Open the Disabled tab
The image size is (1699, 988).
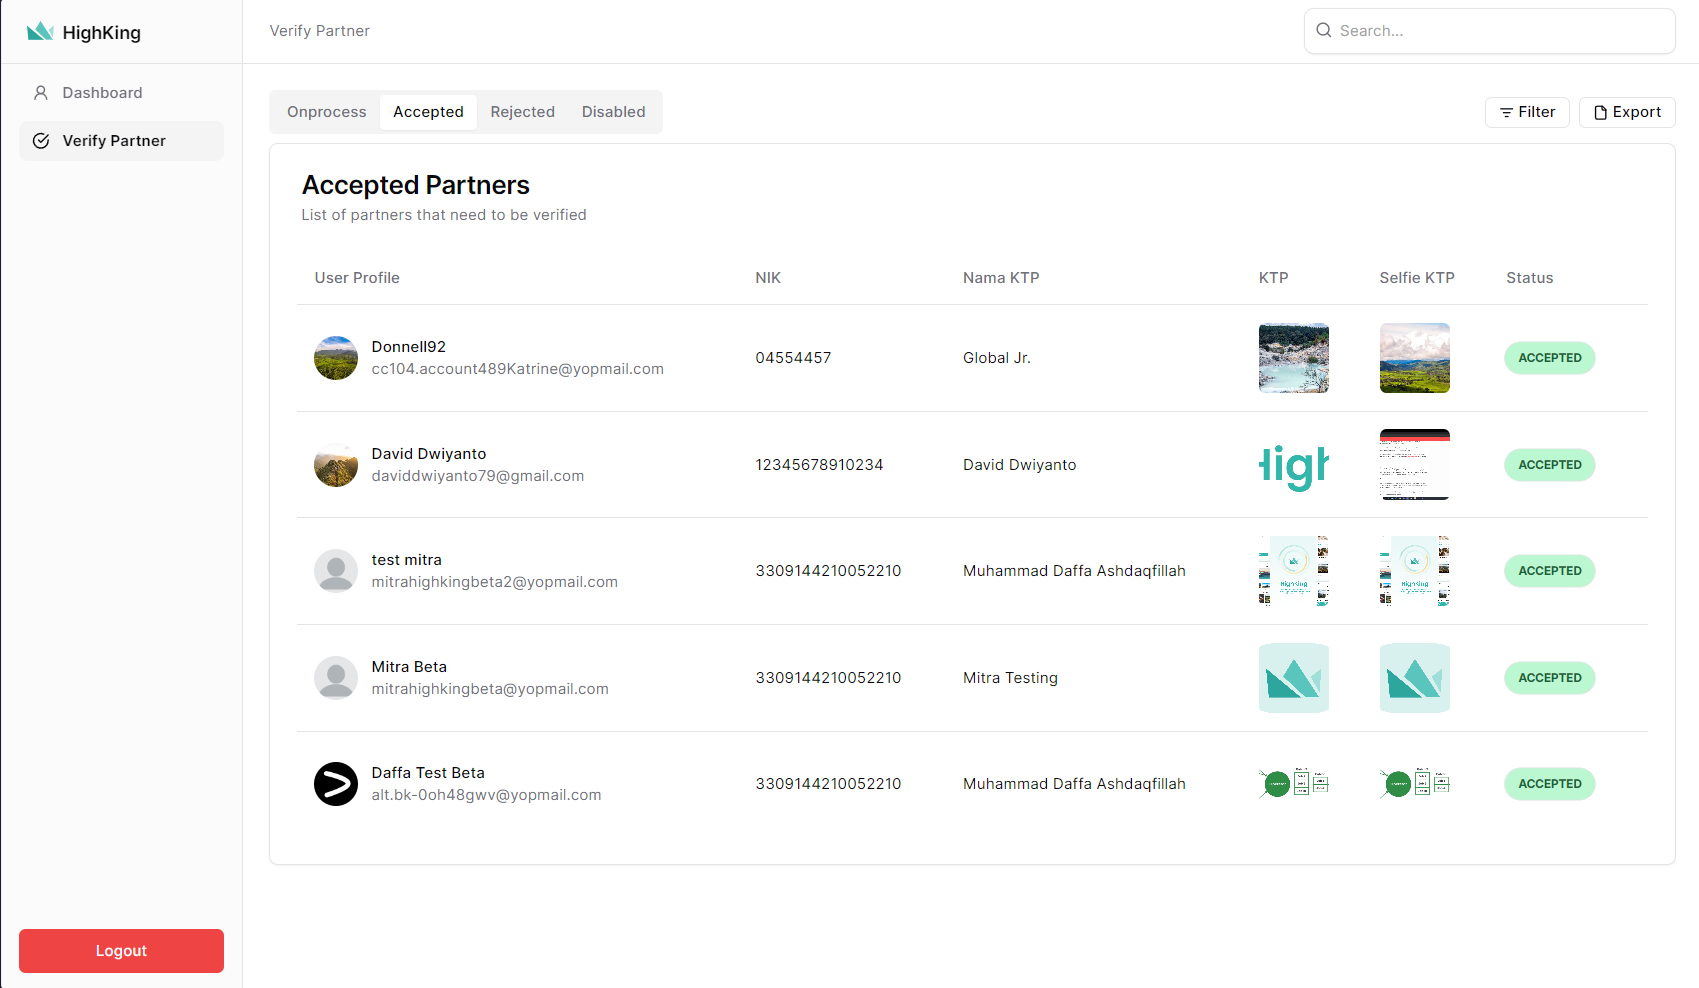(x=613, y=112)
